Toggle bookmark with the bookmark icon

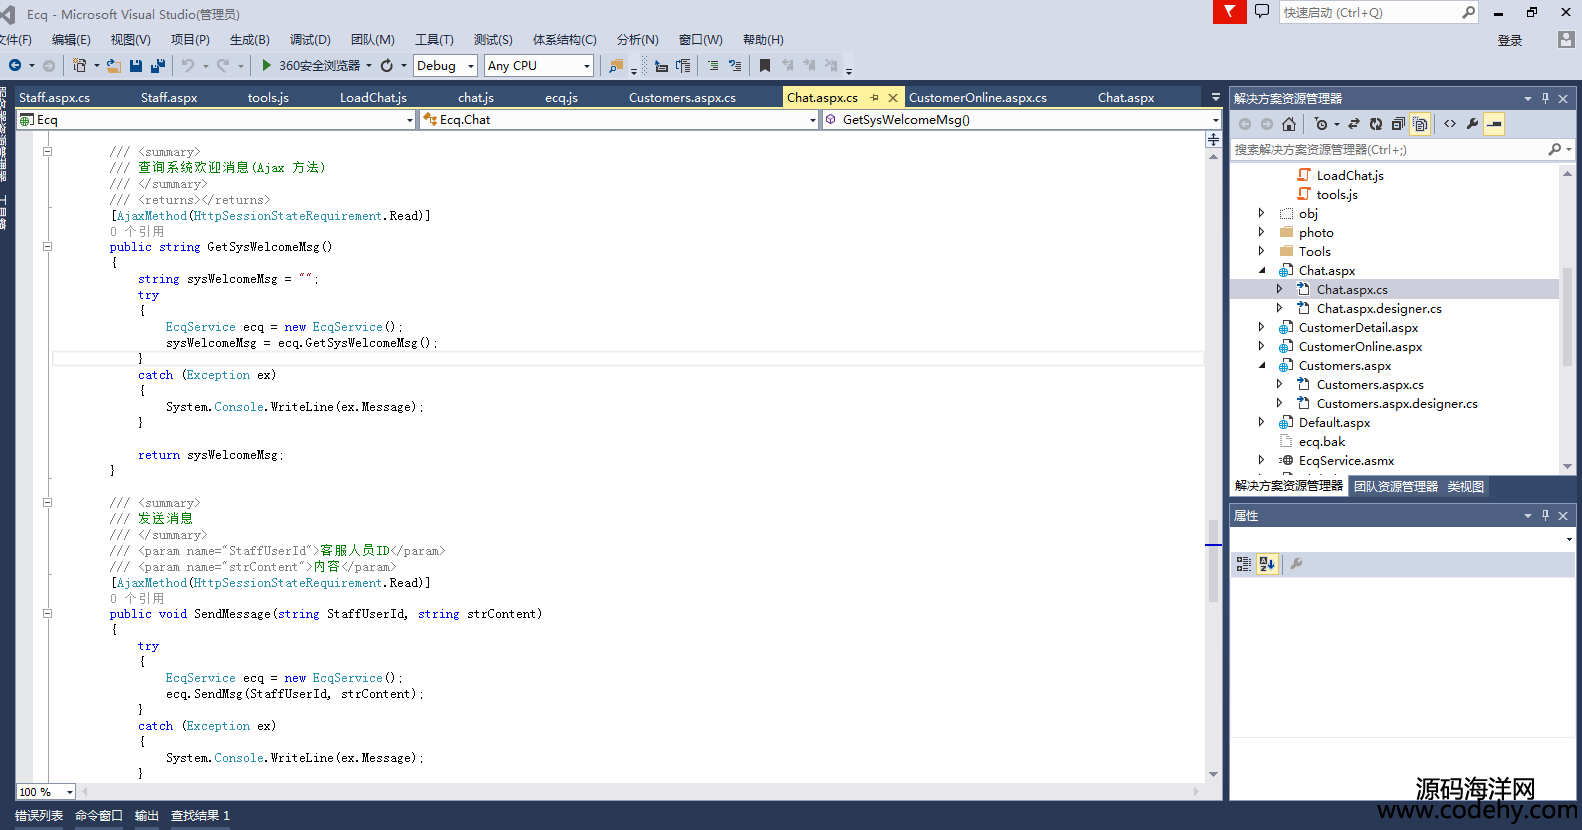765,65
